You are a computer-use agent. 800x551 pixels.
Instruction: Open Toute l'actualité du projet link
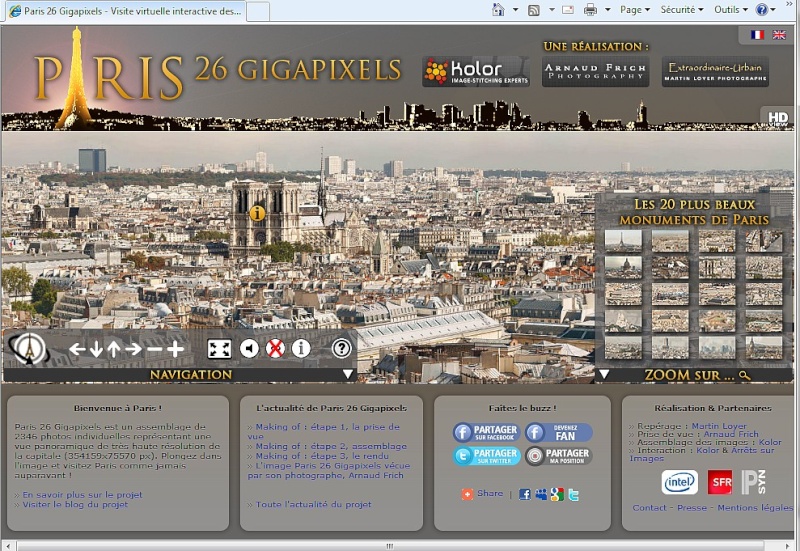tap(313, 505)
